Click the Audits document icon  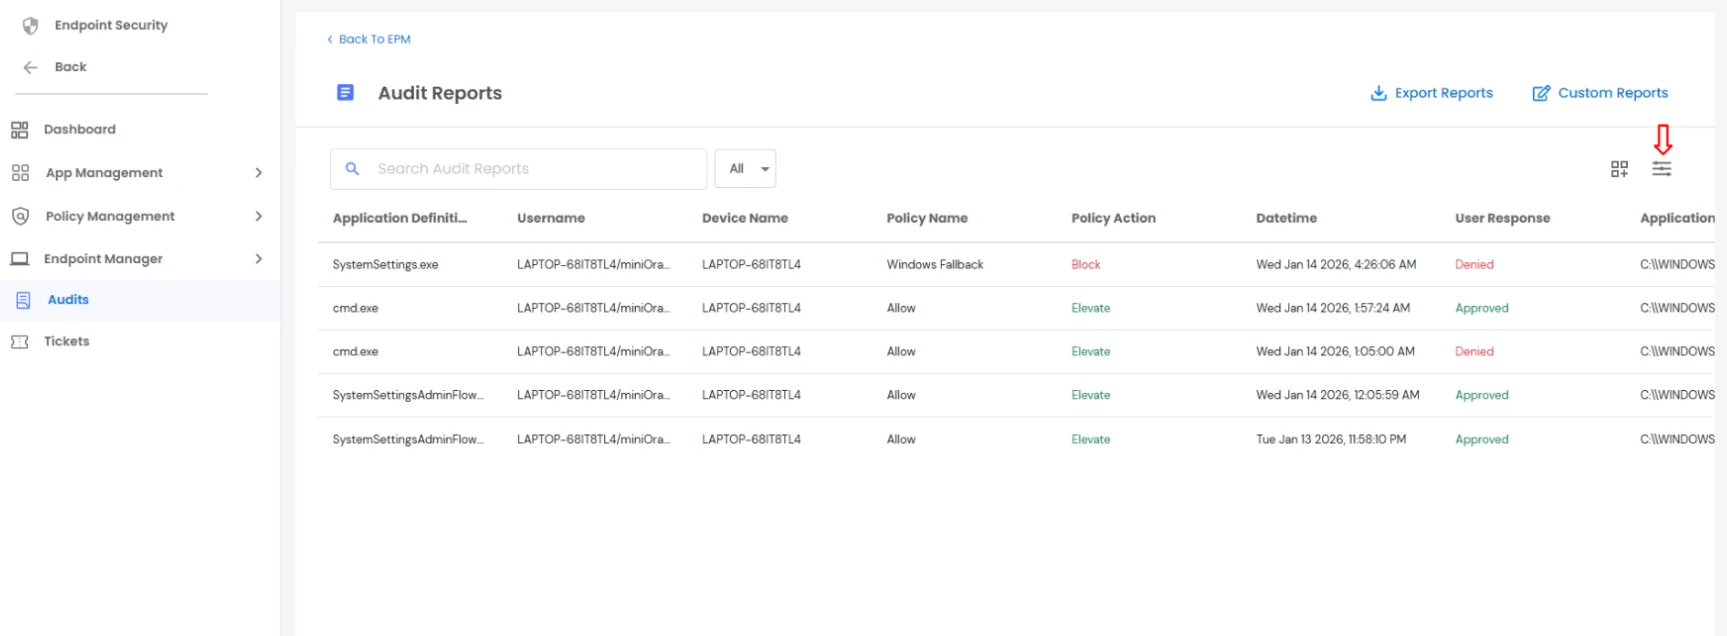24,300
